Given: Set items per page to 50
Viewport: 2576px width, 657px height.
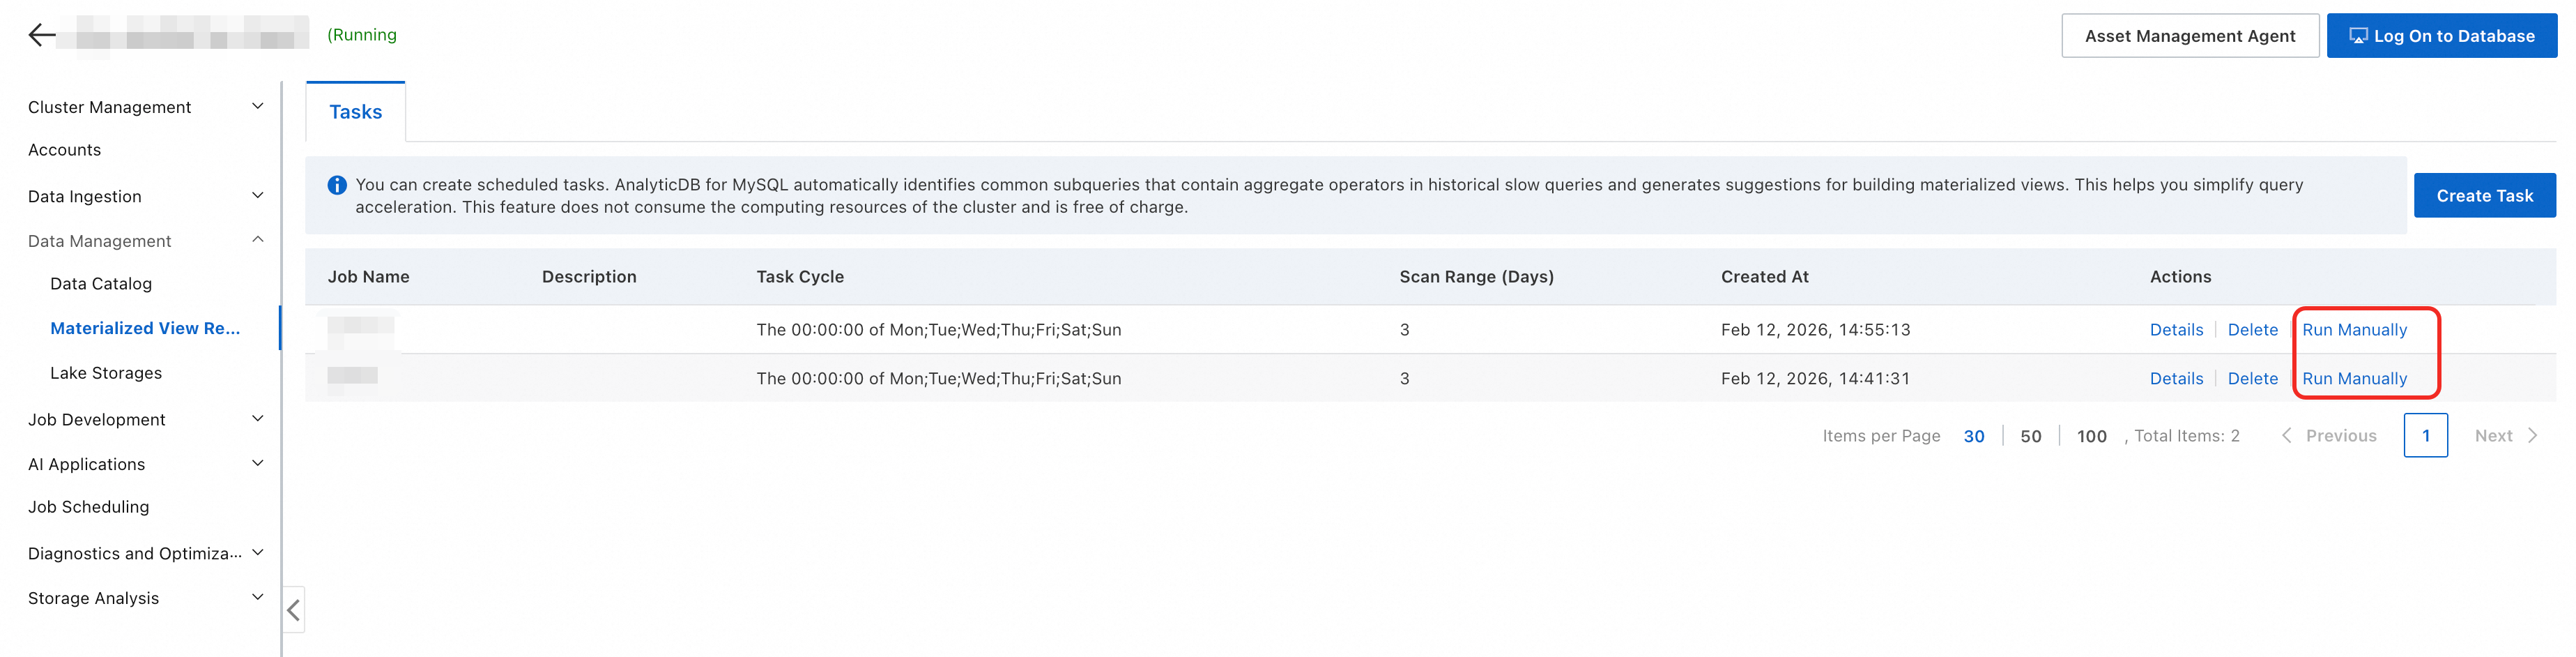Looking at the screenshot, I should click(2030, 436).
